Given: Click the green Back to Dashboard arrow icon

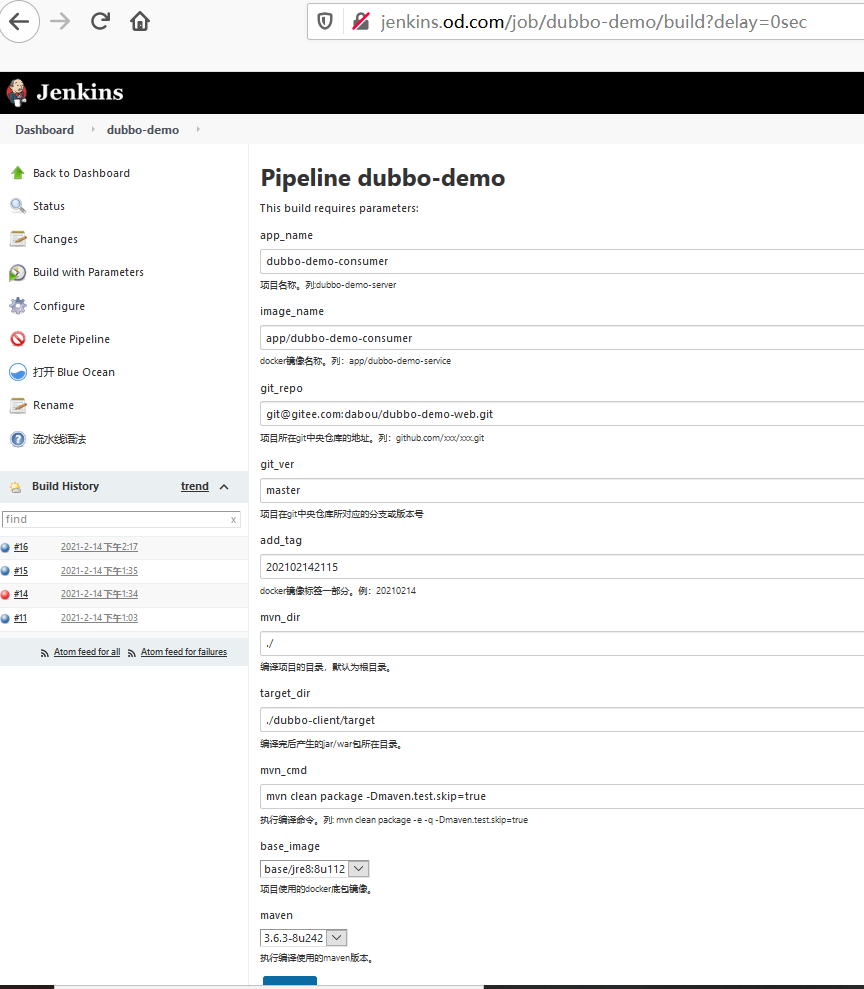Looking at the screenshot, I should [18, 173].
